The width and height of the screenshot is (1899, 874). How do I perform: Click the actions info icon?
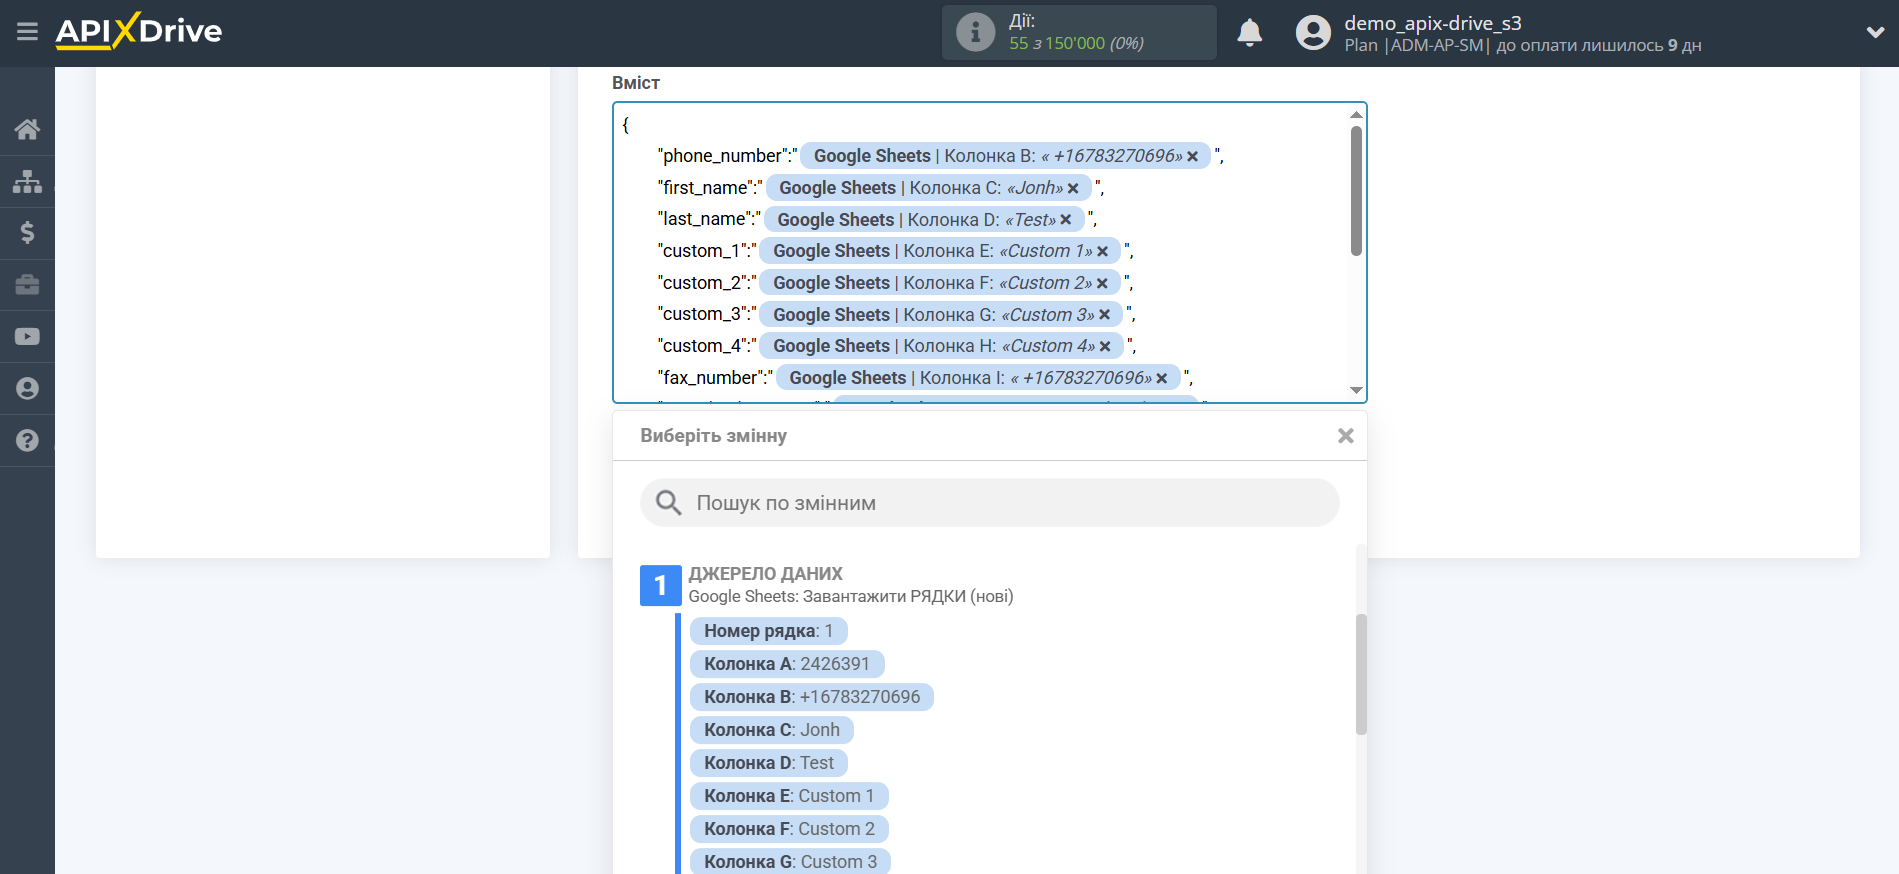(x=975, y=32)
